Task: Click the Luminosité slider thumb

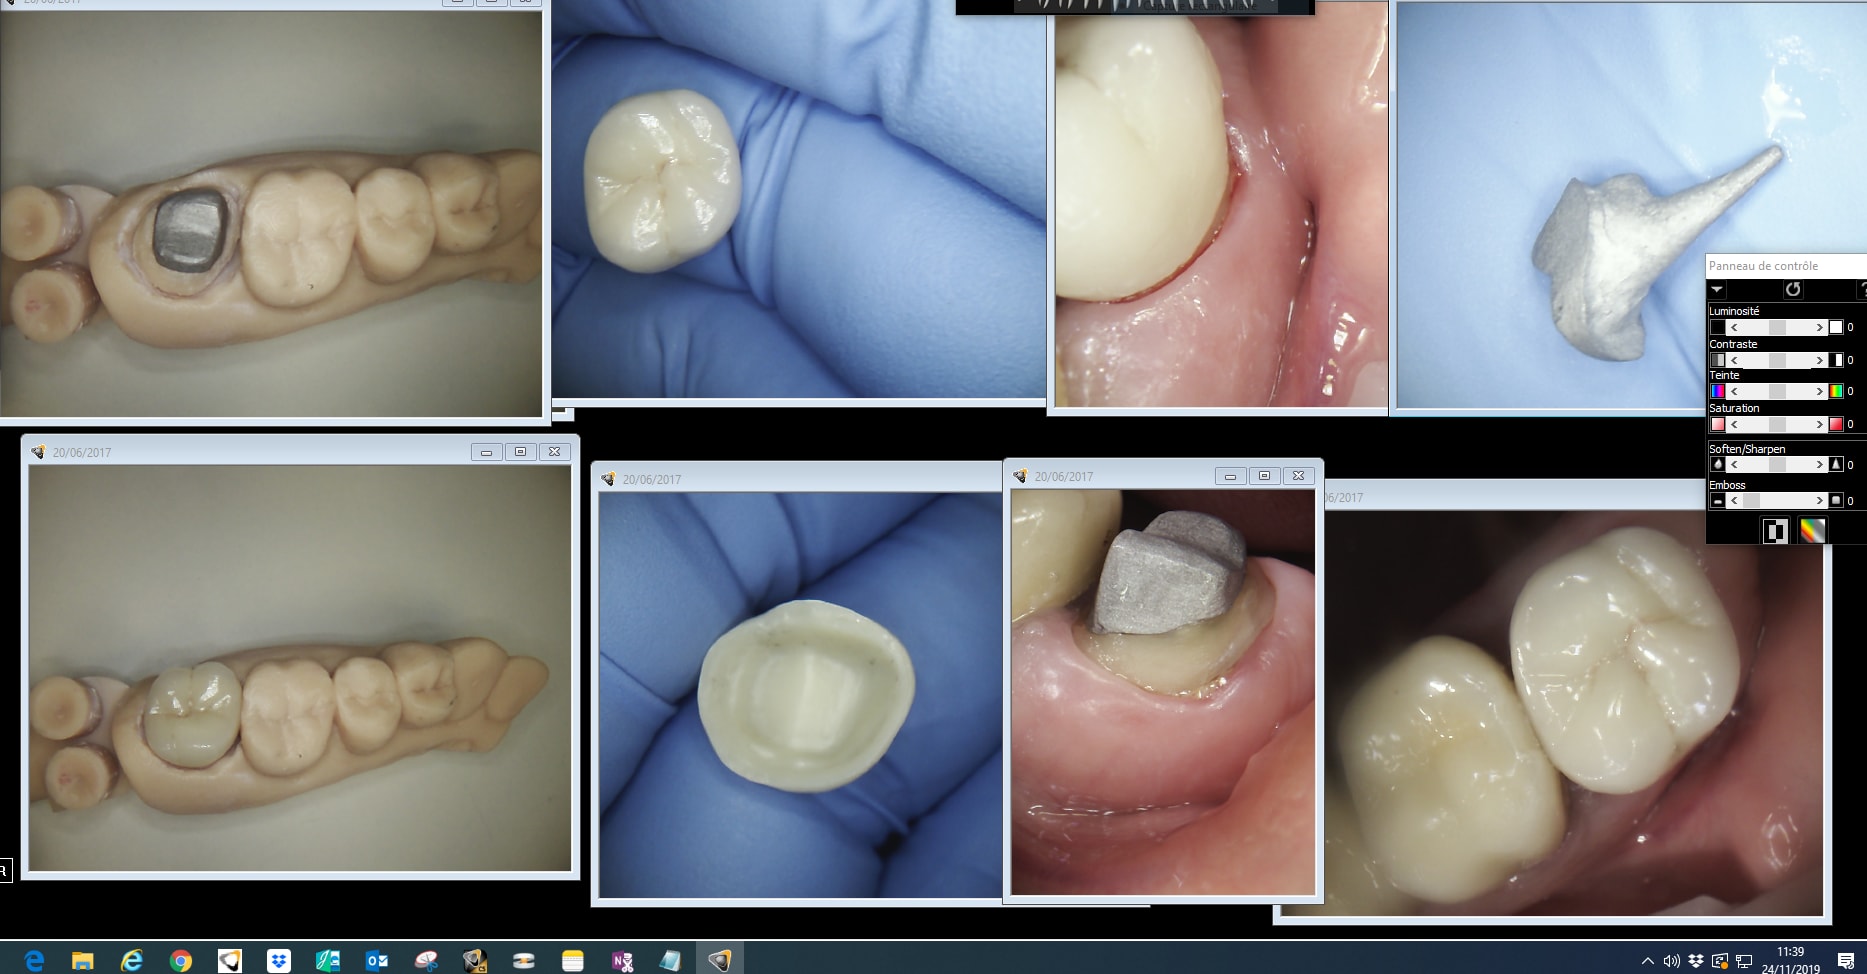Action: pyautogui.click(x=1777, y=328)
